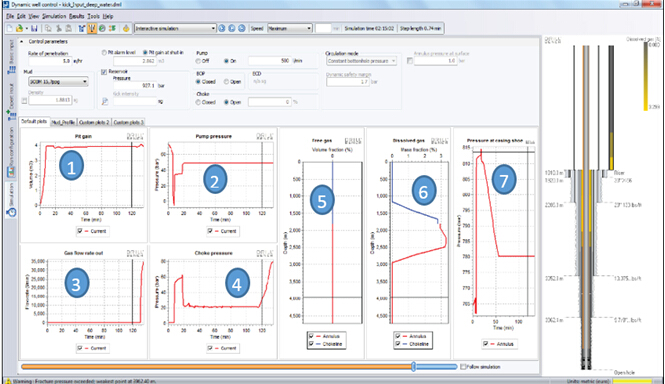Click the New file toolbar icon
665x384 pixels.
click(x=10, y=28)
